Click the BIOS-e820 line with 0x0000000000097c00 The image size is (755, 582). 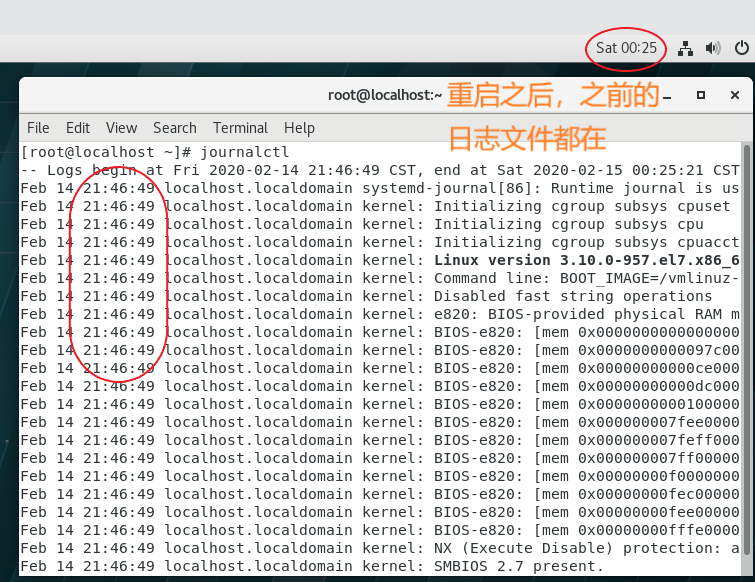coord(380,350)
